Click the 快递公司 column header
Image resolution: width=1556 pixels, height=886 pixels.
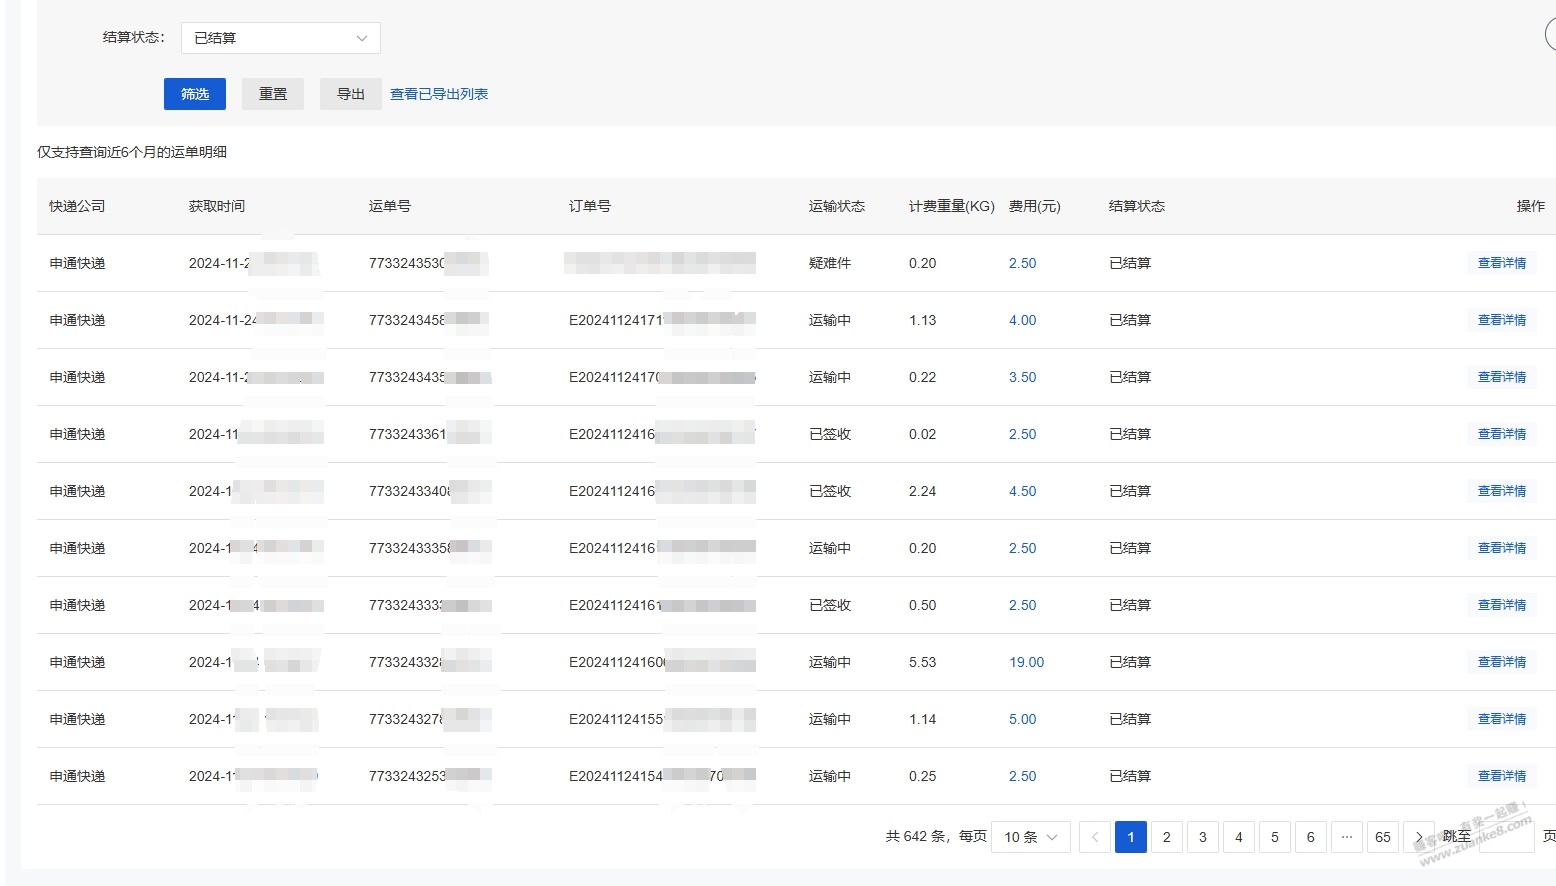[x=77, y=206]
